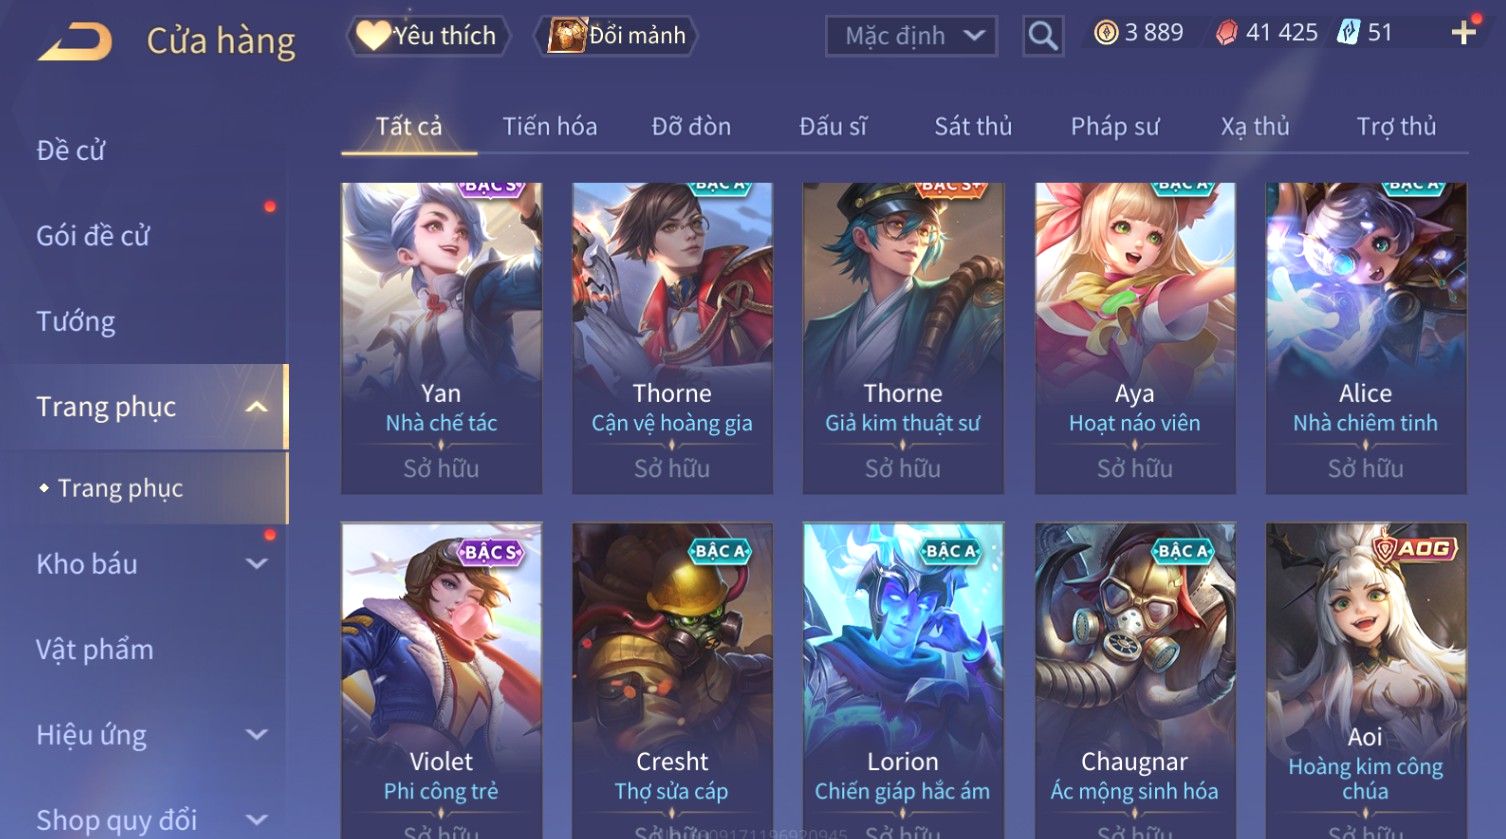This screenshot has height=839, width=1506.
Task: Open the search magnifier icon
Action: tap(1042, 36)
